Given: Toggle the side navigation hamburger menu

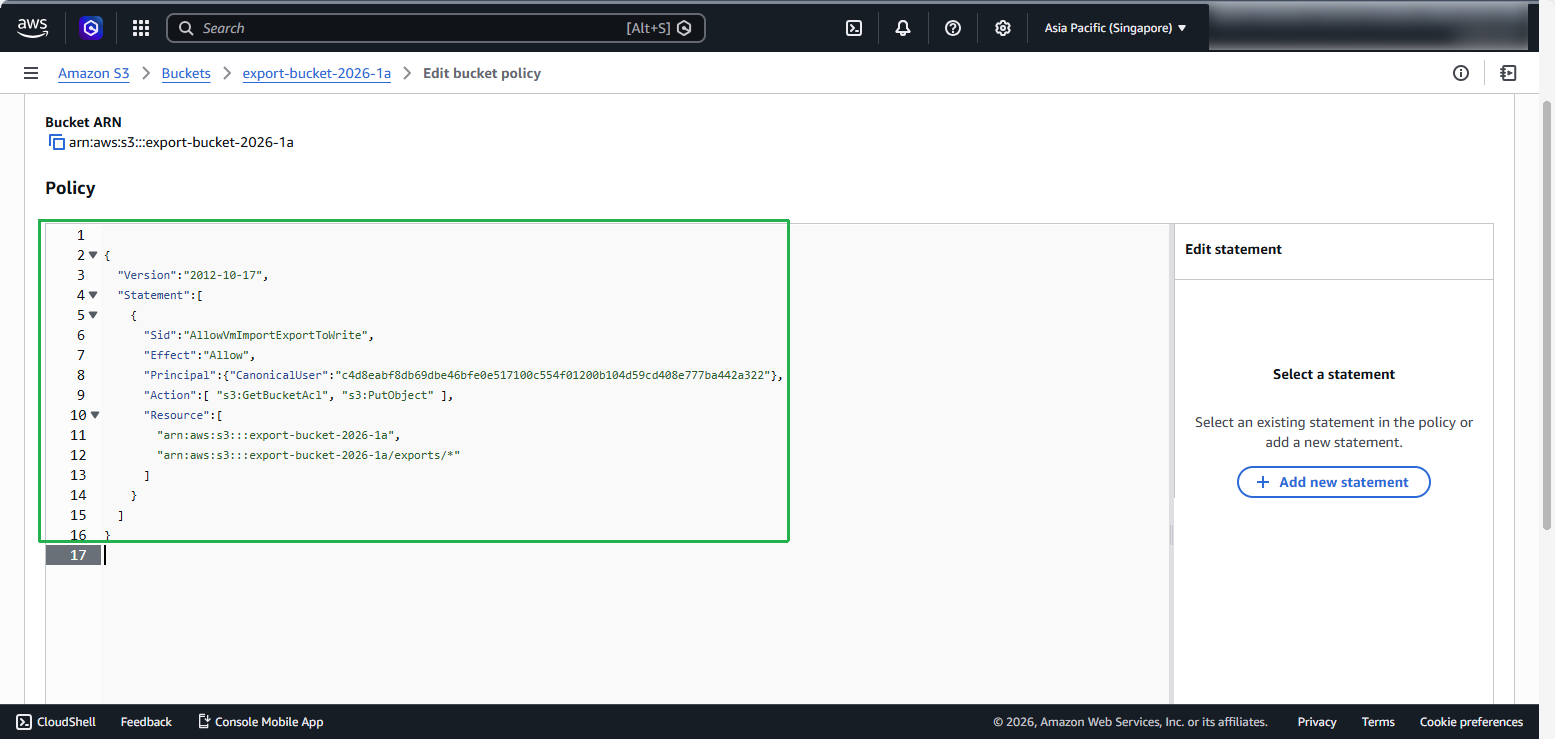Looking at the screenshot, I should (x=31, y=73).
